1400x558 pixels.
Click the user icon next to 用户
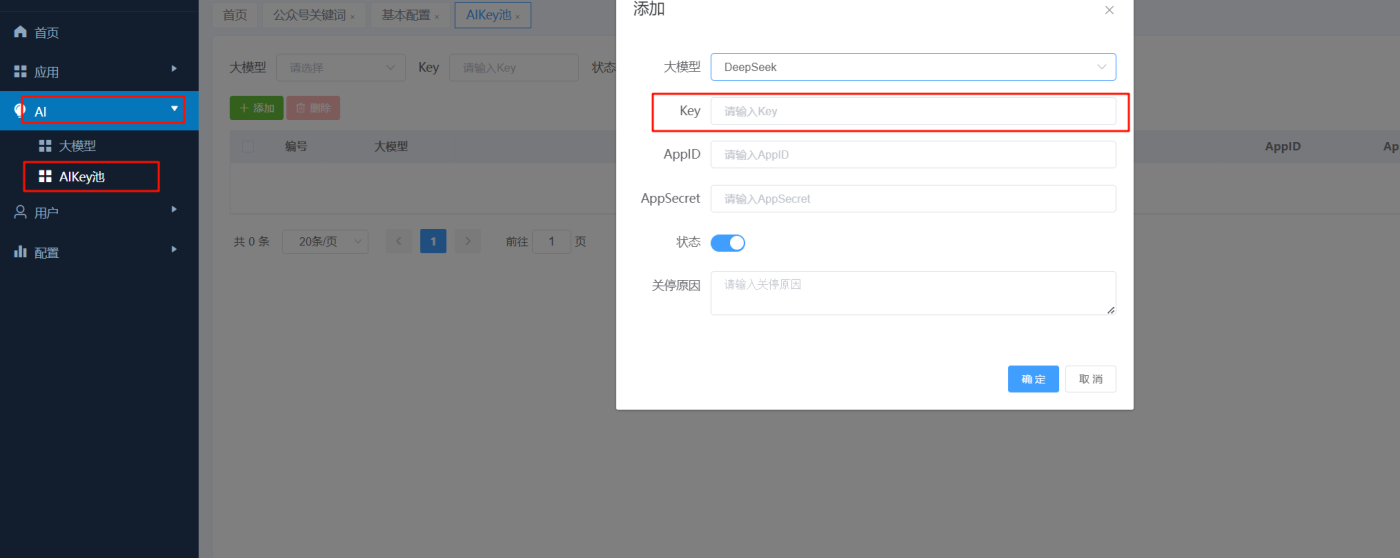pyautogui.click(x=20, y=212)
